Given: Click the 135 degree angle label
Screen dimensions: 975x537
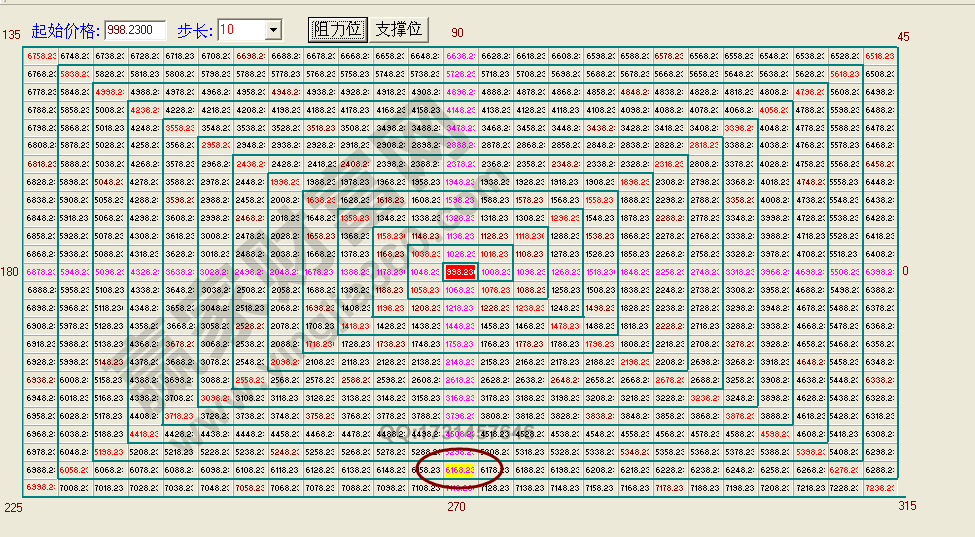Looking at the screenshot, I should click(11, 35).
